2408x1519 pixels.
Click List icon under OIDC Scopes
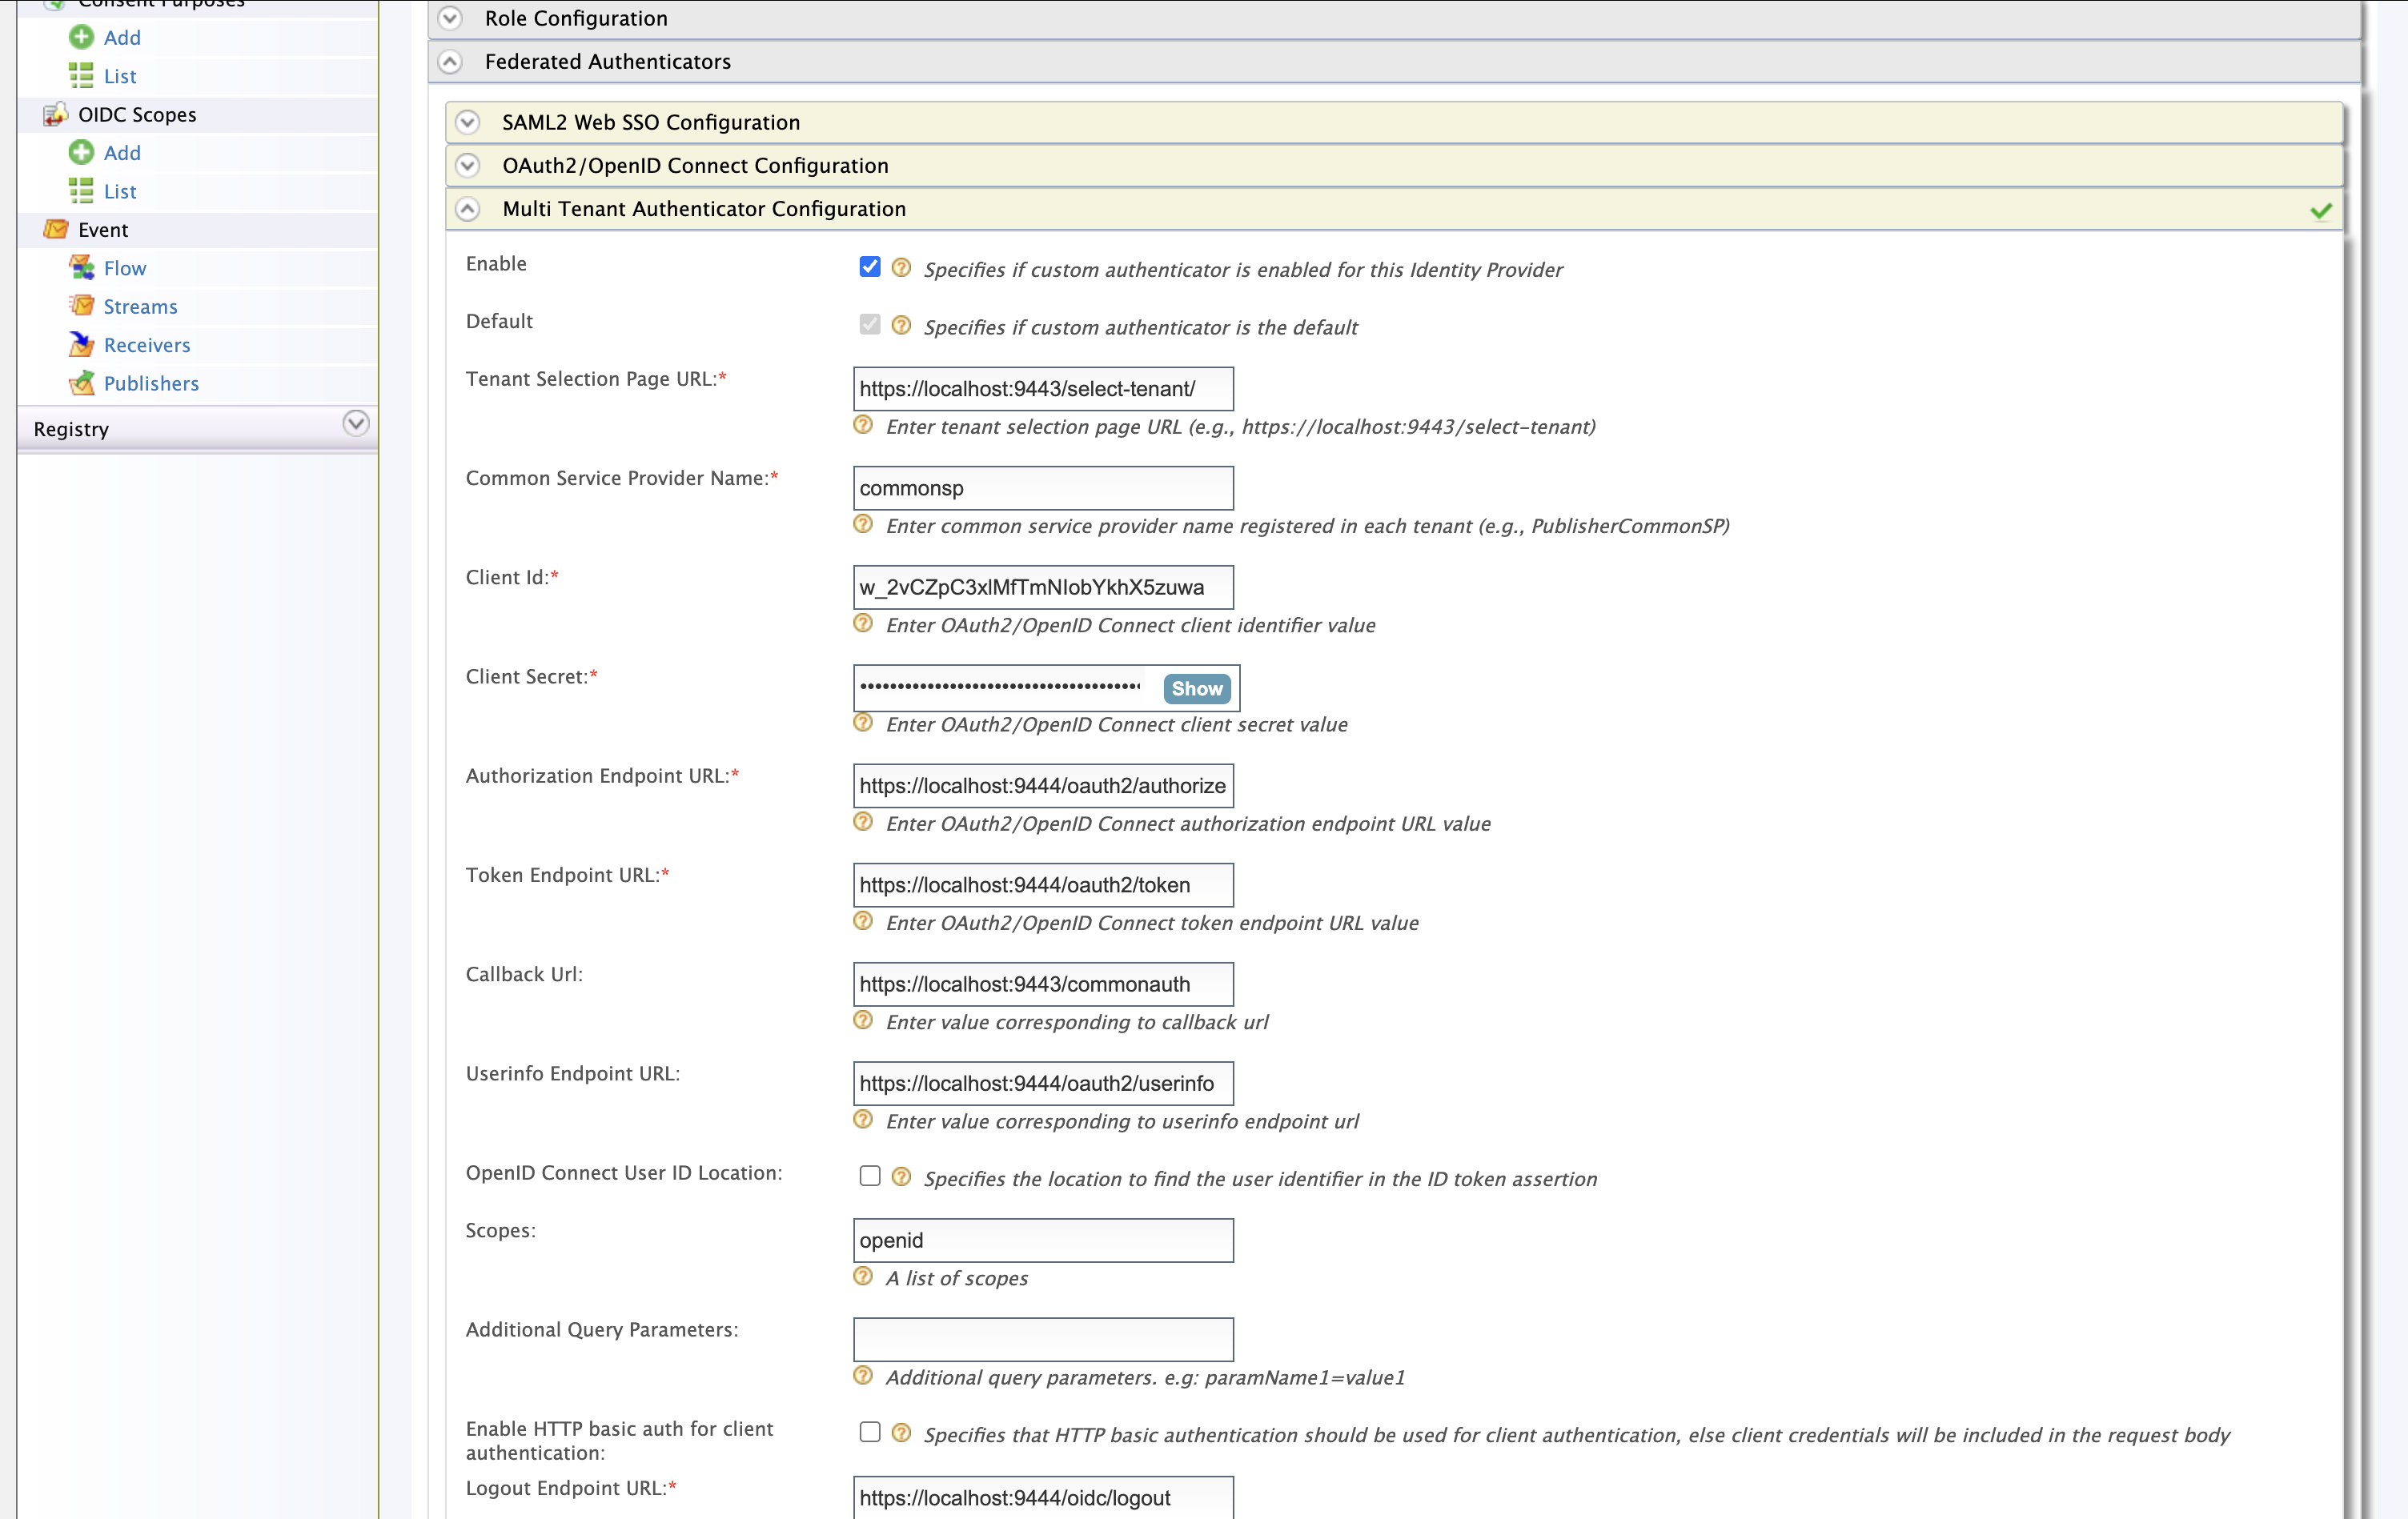point(81,190)
